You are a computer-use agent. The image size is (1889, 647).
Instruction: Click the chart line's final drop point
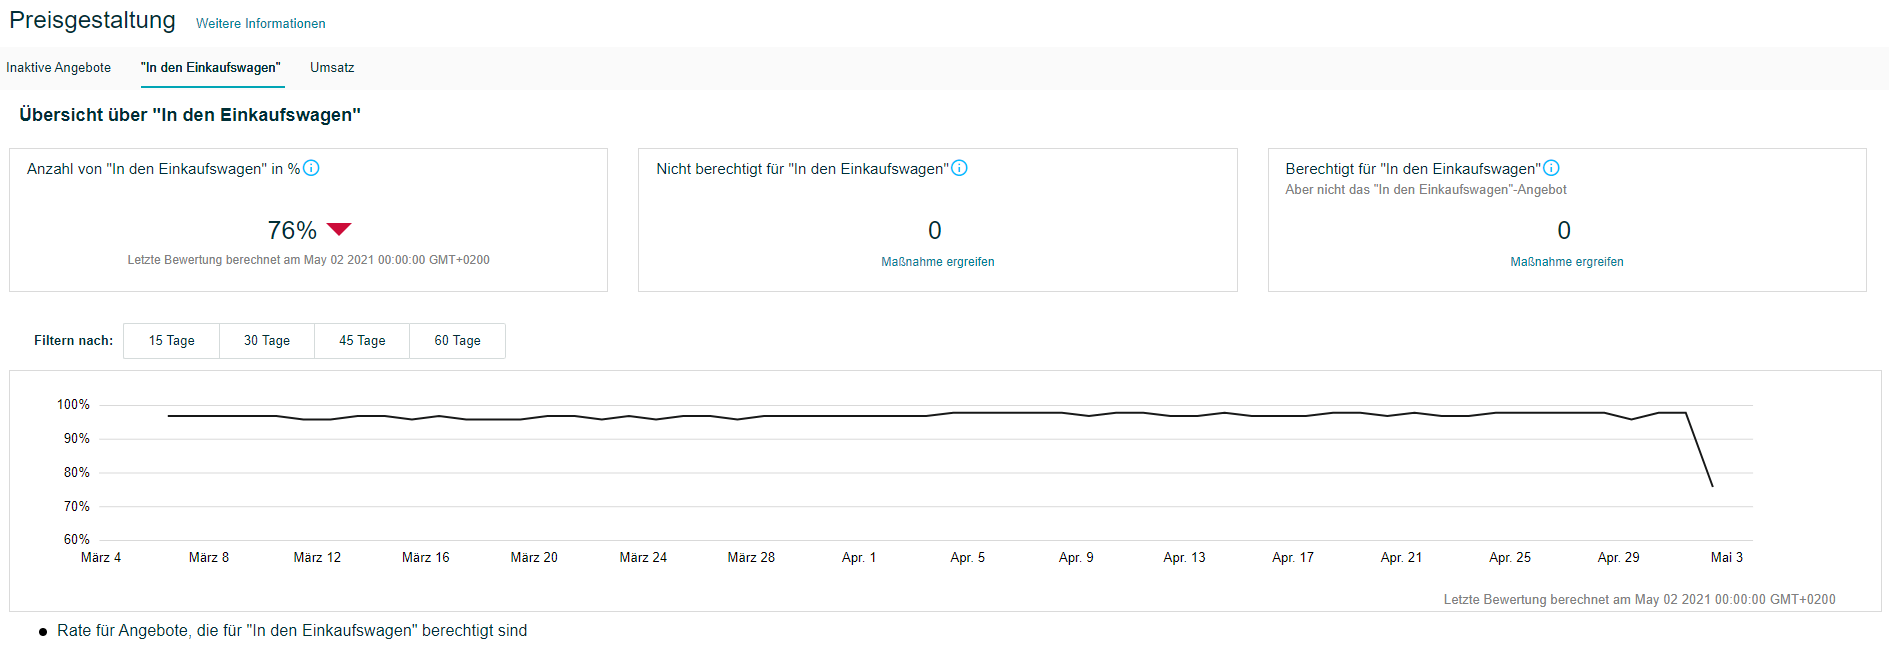(x=1713, y=486)
